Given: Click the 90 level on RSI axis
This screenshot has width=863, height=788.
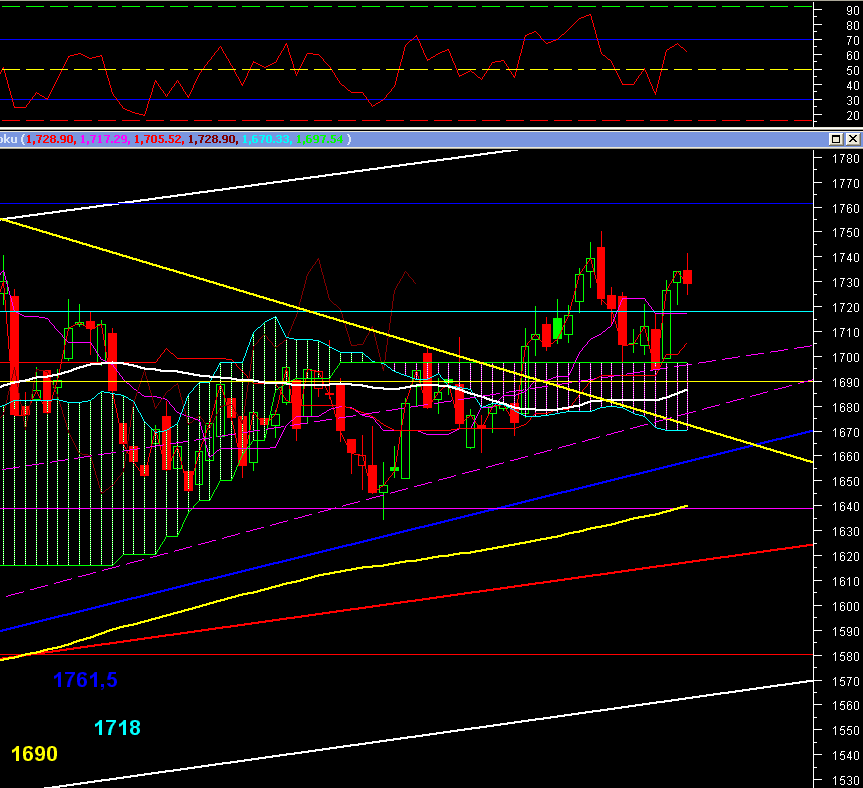Looking at the screenshot, I should [853, 10].
